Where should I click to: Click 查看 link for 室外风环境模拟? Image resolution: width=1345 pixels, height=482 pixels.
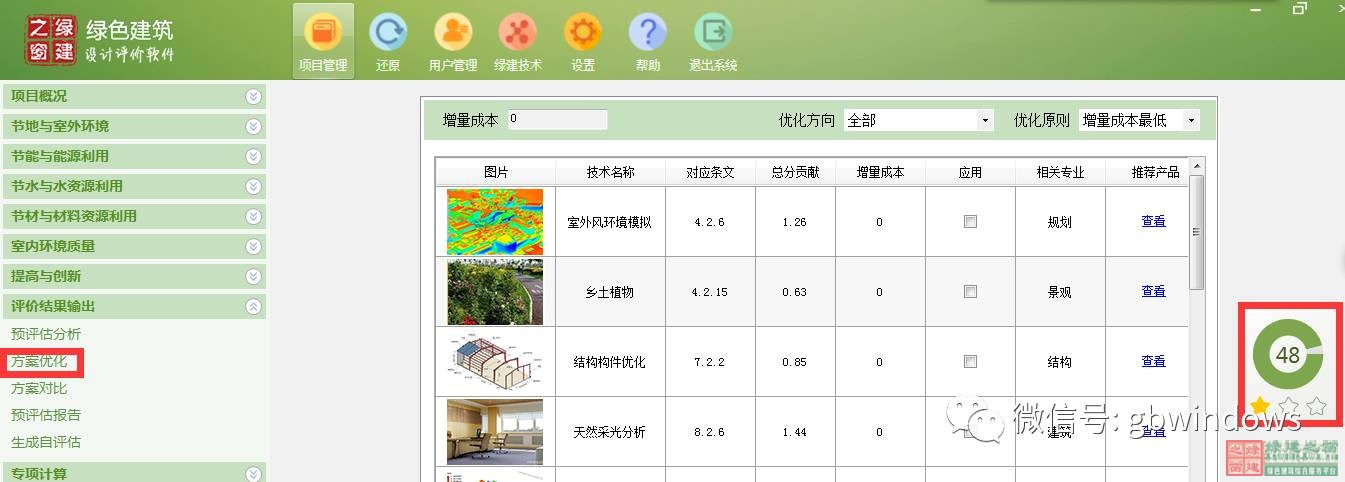(x=1153, y=221)
